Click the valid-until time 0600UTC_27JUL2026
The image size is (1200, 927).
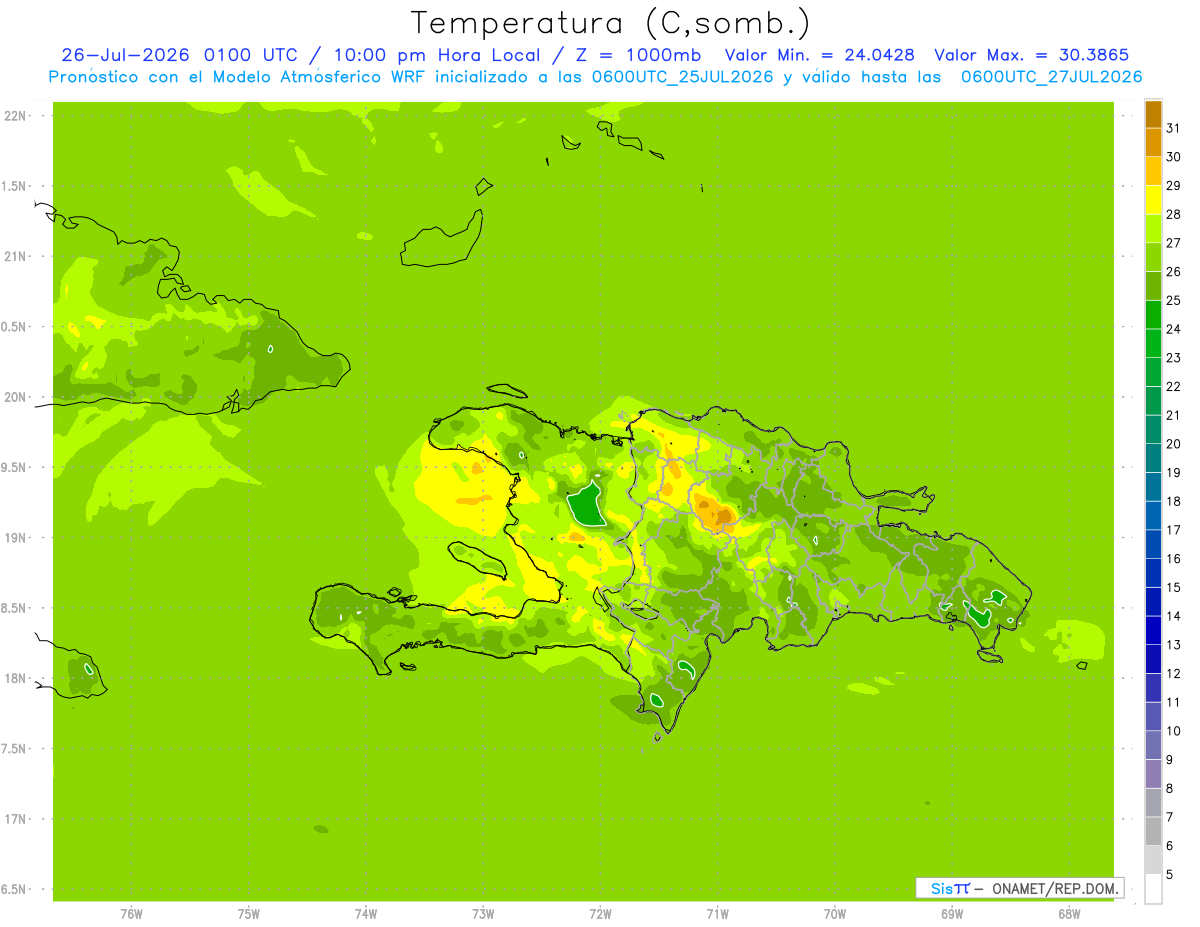click(1052, 77)
